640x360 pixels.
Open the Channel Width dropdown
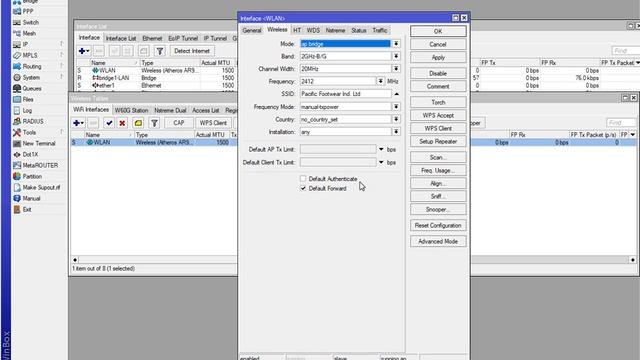(396, 69)
